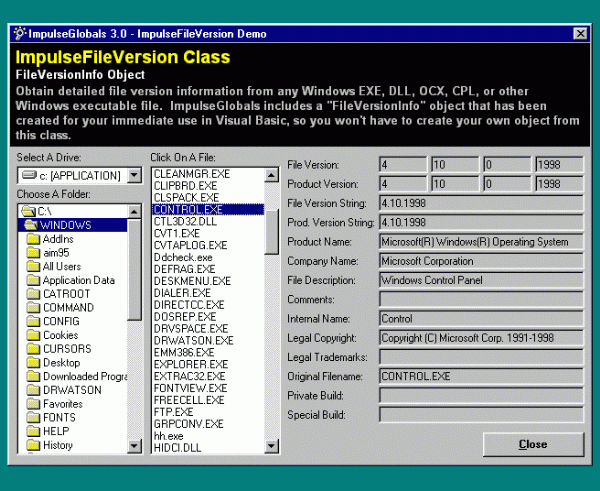Click the Company Name field
Viewport: 600px width, 491px height.
481,261
